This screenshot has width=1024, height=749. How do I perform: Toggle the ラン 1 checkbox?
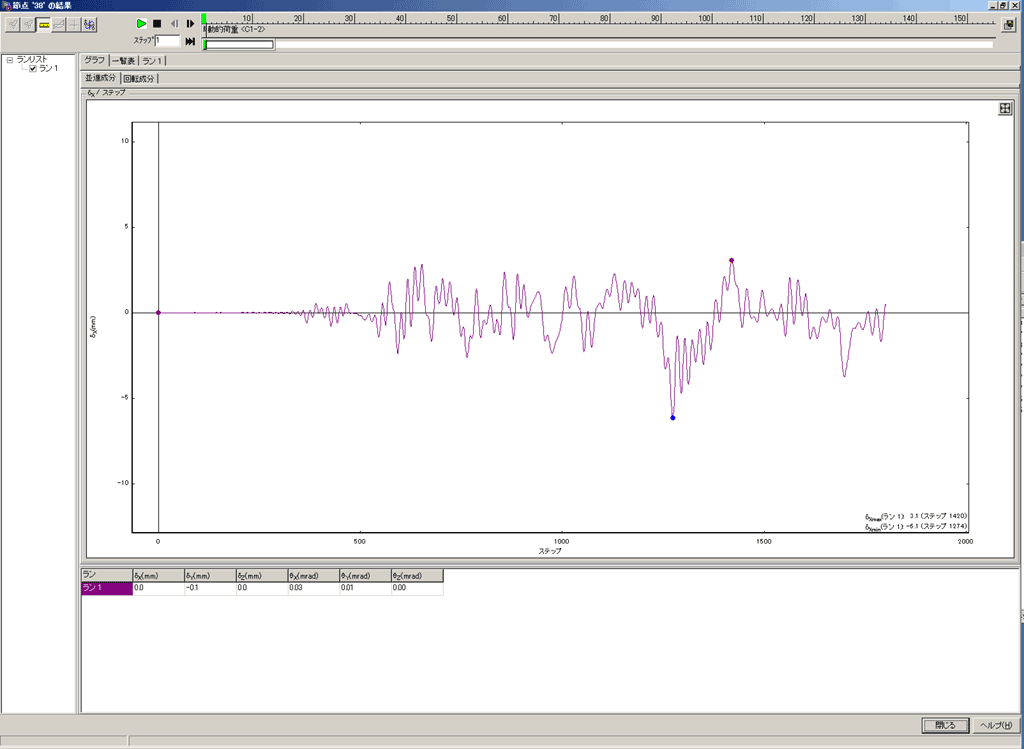33,69
